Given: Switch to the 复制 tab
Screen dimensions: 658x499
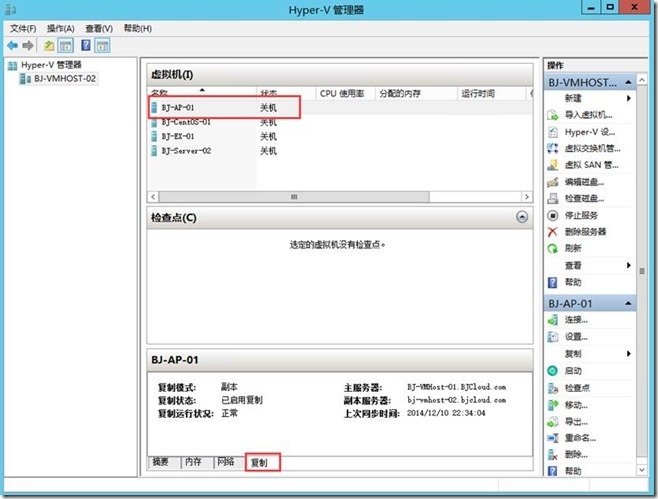Looking at the screenshot, I should click(x=259, y=463).
